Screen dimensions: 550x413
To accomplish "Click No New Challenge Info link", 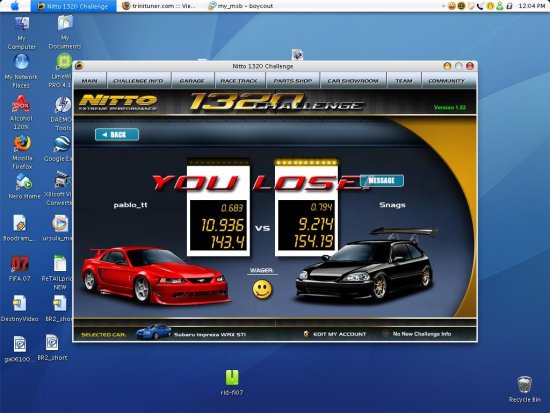I will pos(422,334).
